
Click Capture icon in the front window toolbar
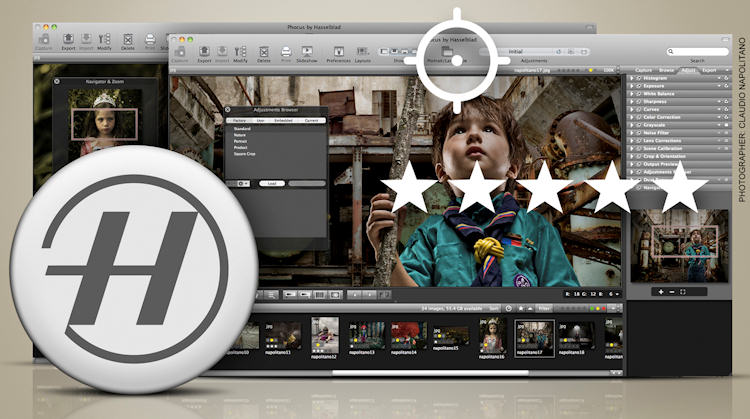(180, 52)
